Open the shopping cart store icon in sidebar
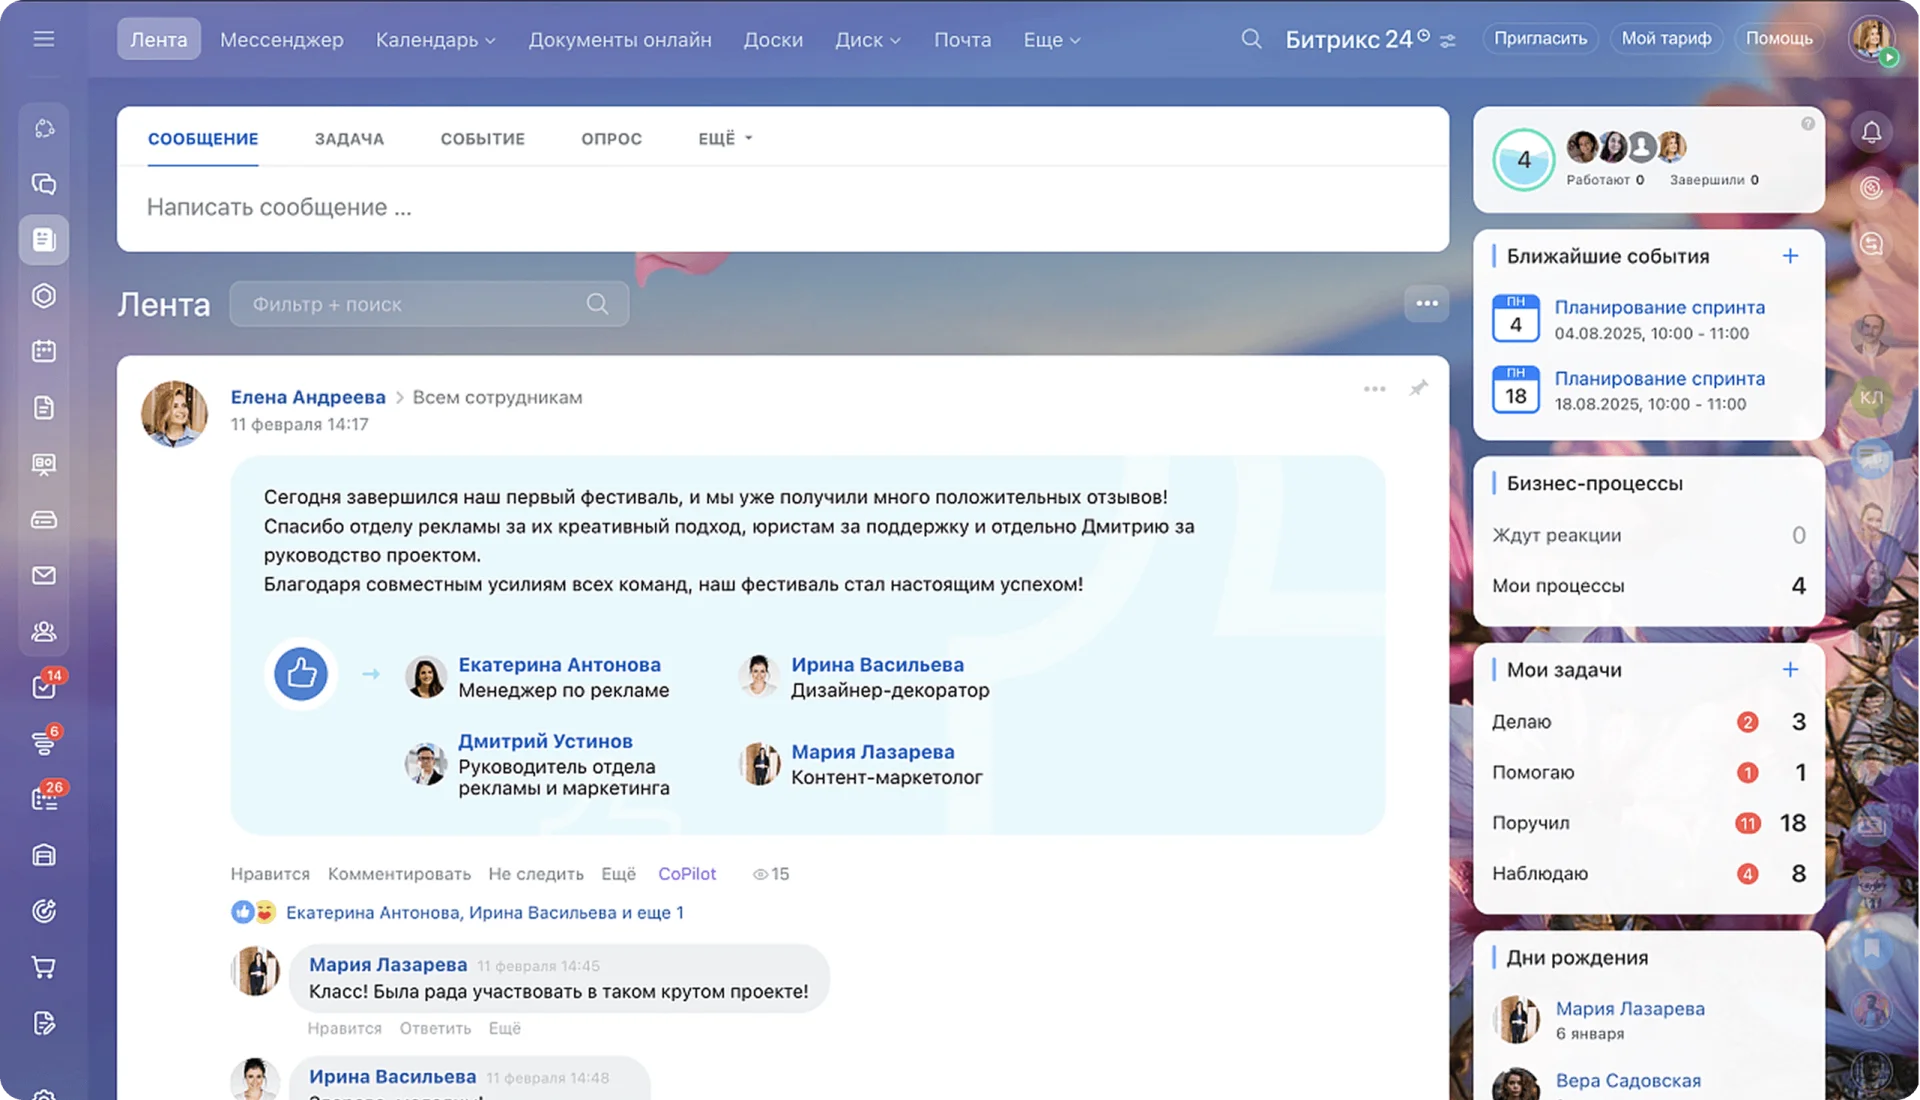The height and width of the screenshot is (1100, 1920). coord(44,967)
